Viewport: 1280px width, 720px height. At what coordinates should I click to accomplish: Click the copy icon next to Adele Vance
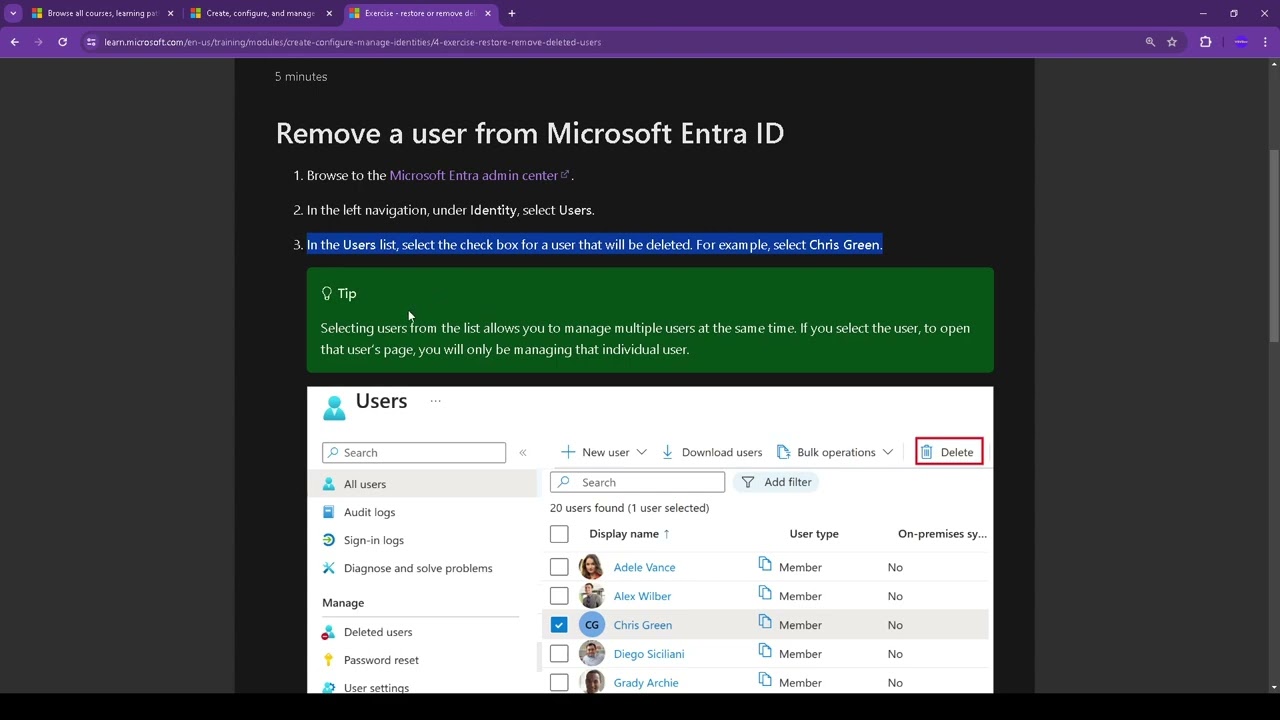(765, 565)
